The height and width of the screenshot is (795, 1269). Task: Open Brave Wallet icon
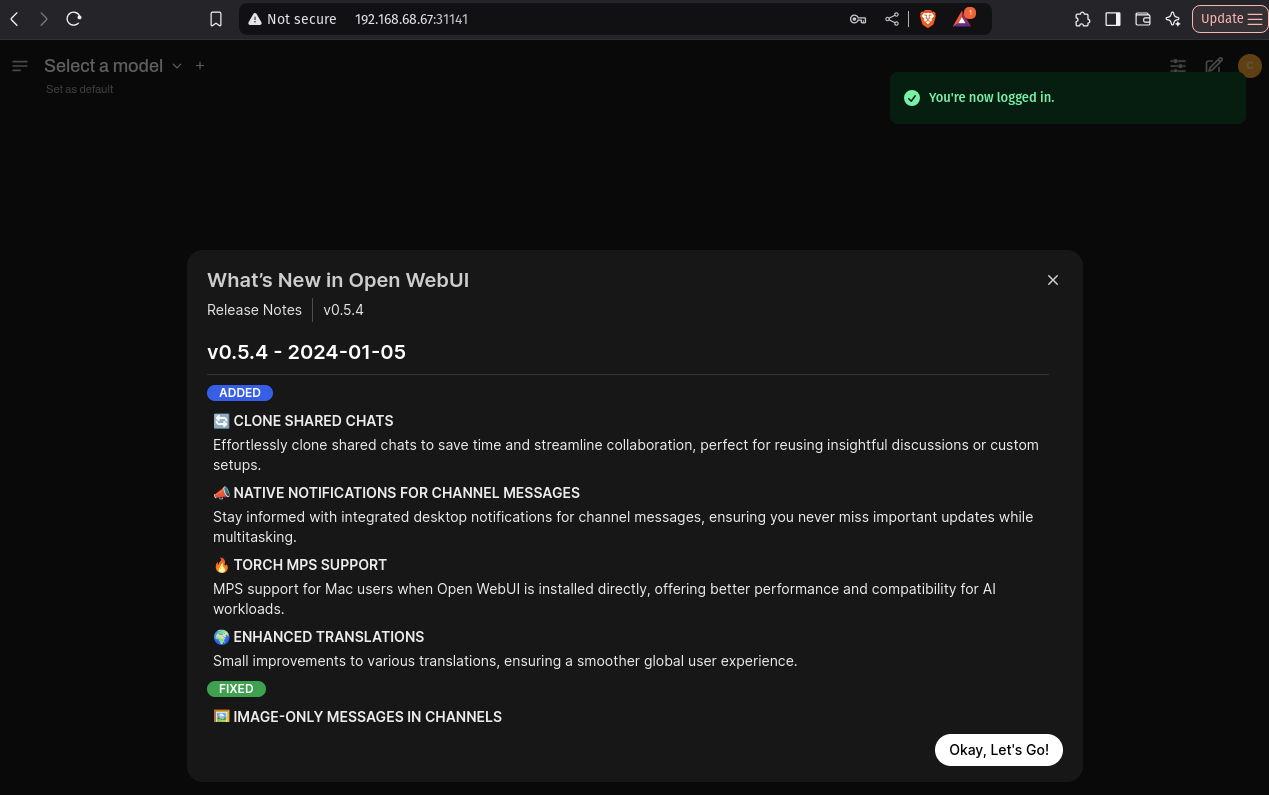tap(1142, 18)
